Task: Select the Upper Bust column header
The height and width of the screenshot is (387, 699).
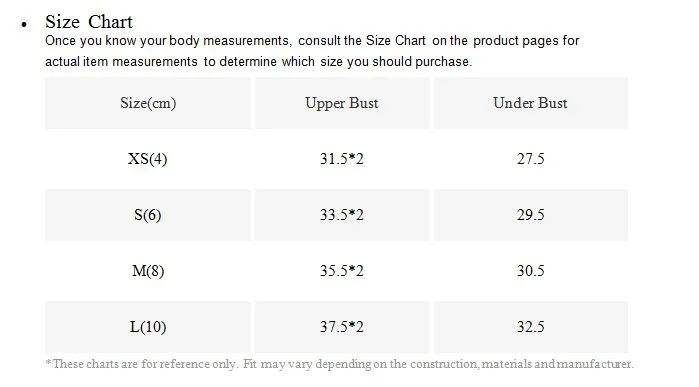Action: point(342,103)
